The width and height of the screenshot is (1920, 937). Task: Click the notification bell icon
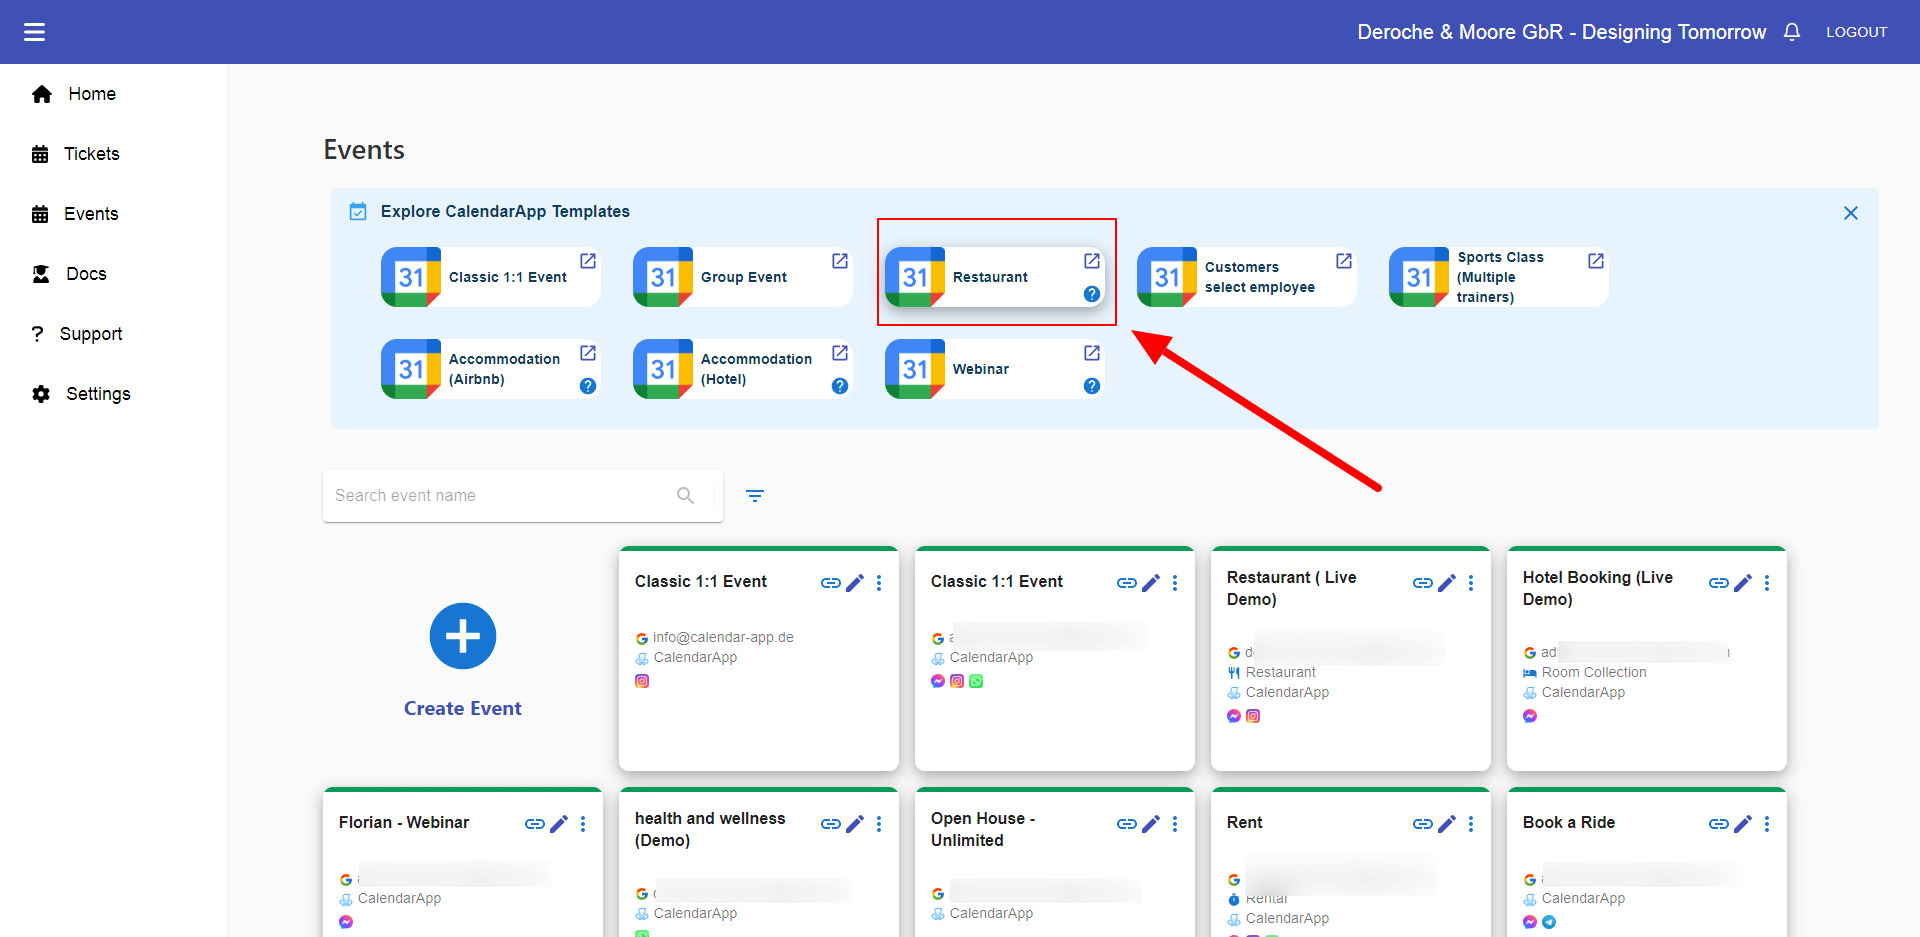[x=1792, y=32]
